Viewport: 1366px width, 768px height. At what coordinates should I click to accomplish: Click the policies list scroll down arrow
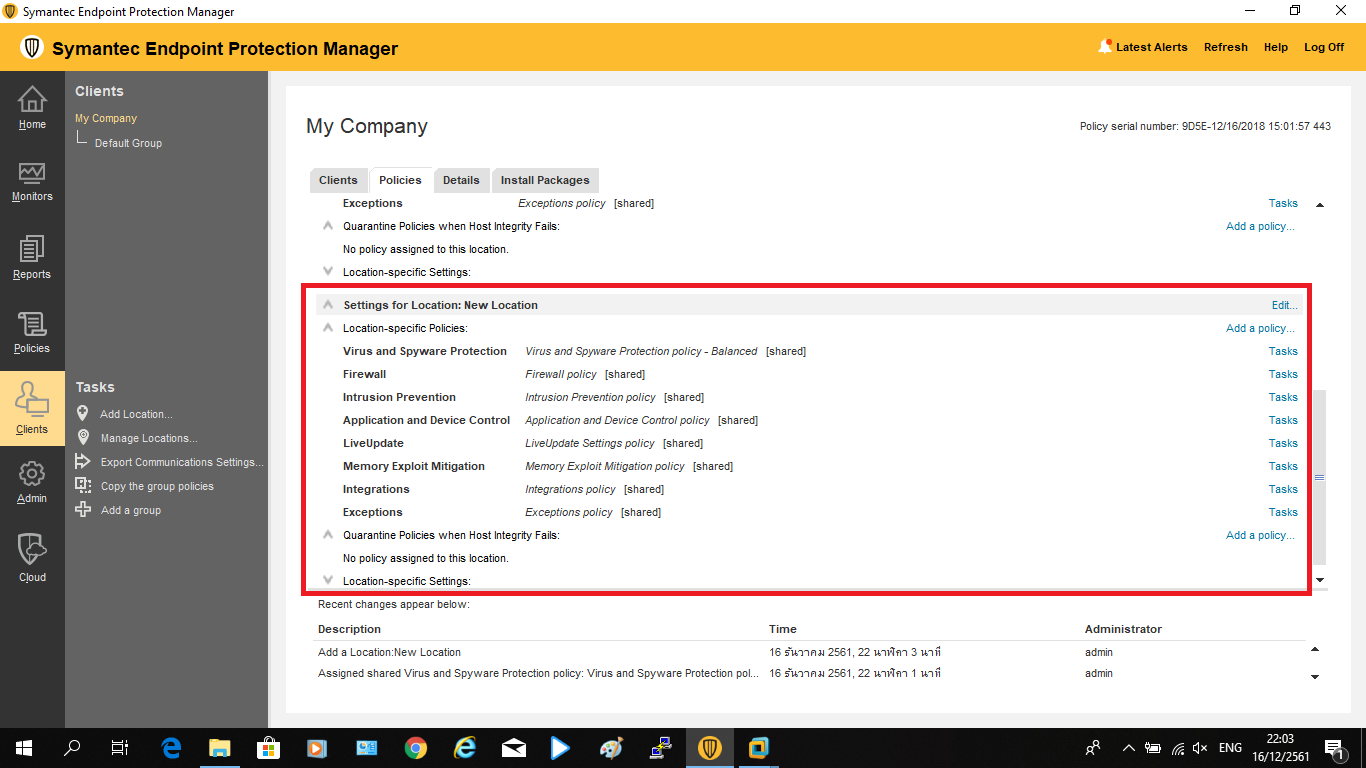tap(1319, 580)
